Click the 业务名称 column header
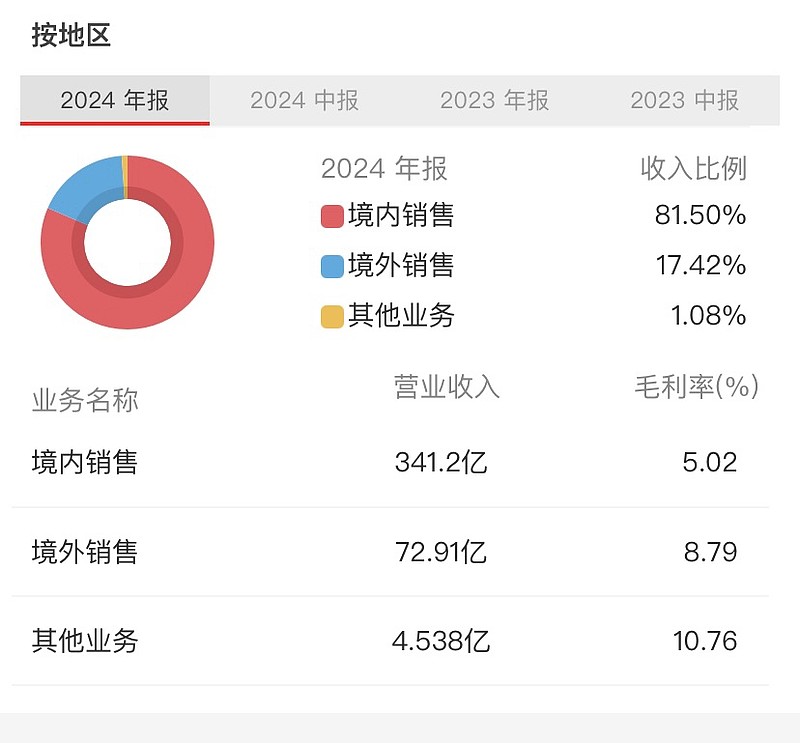This screenshot has width=800, height=743. coord(85,401)
